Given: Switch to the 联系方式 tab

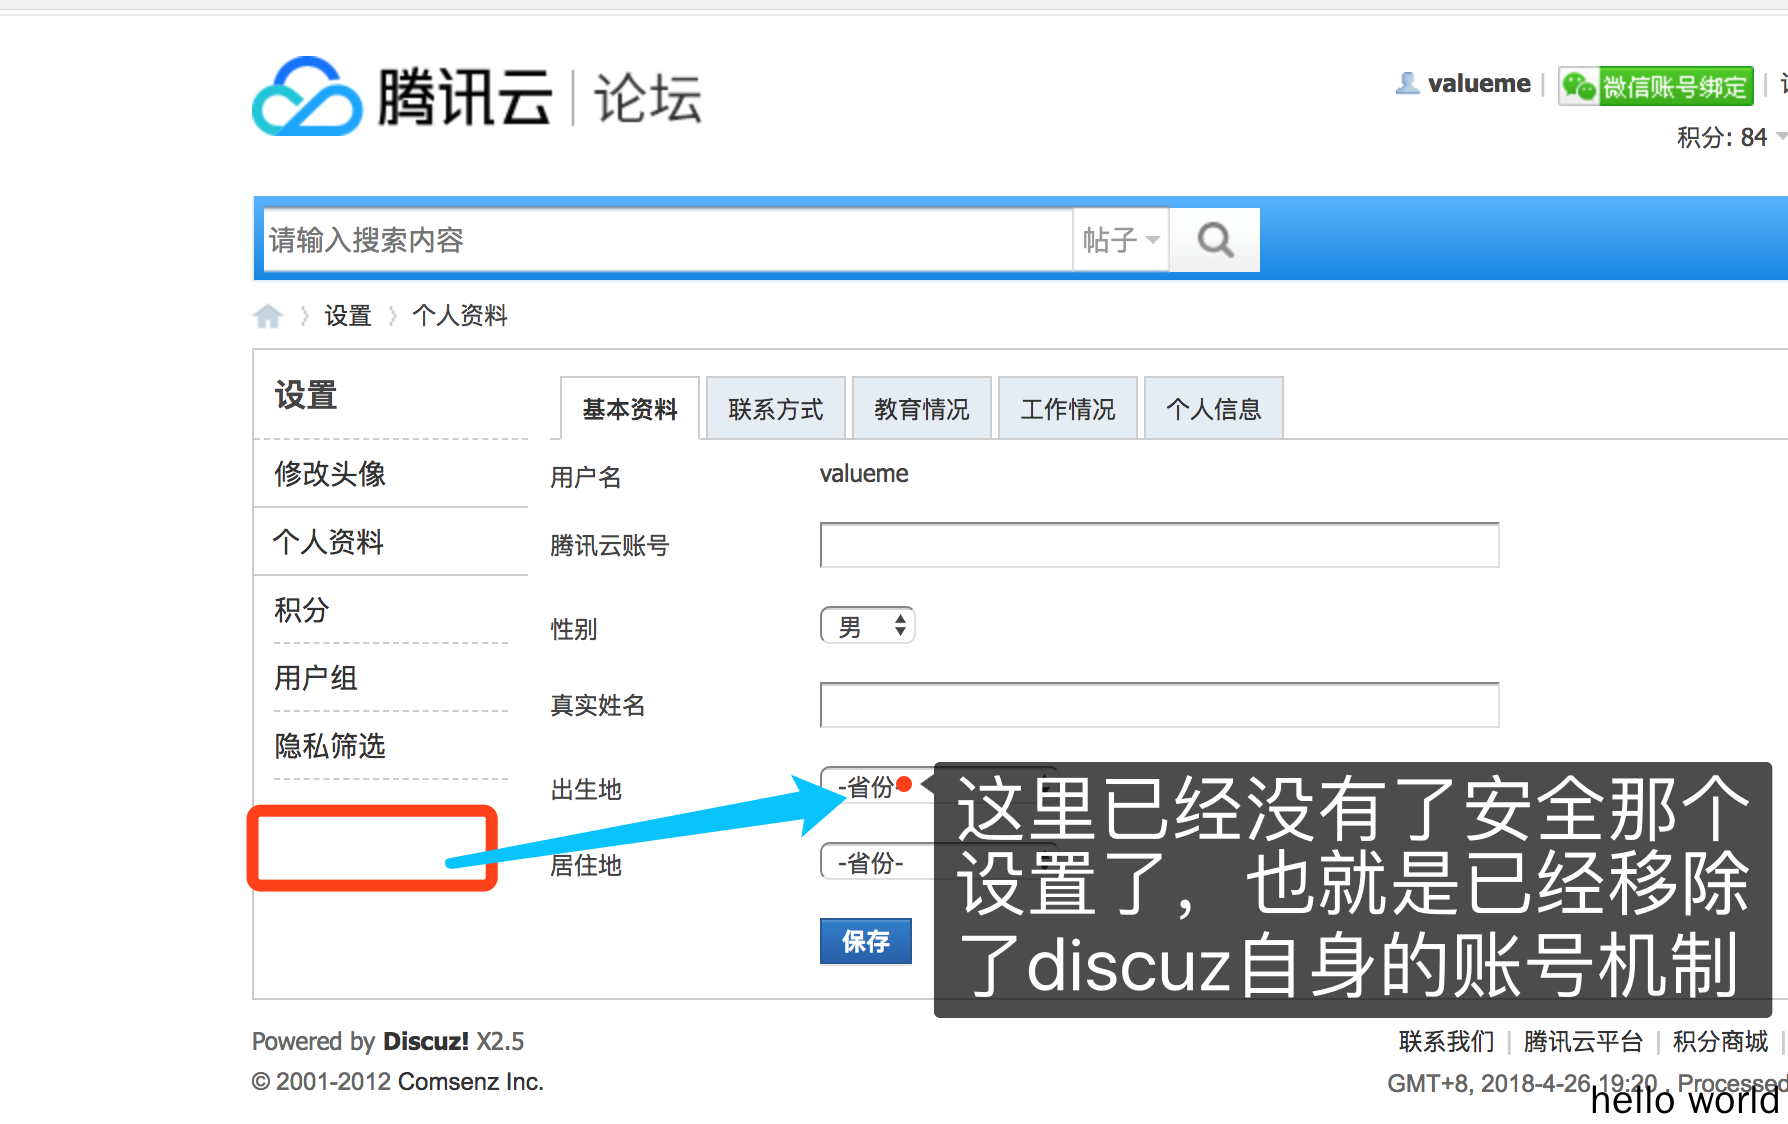Looking at the screenshot, I should (776, 409).
